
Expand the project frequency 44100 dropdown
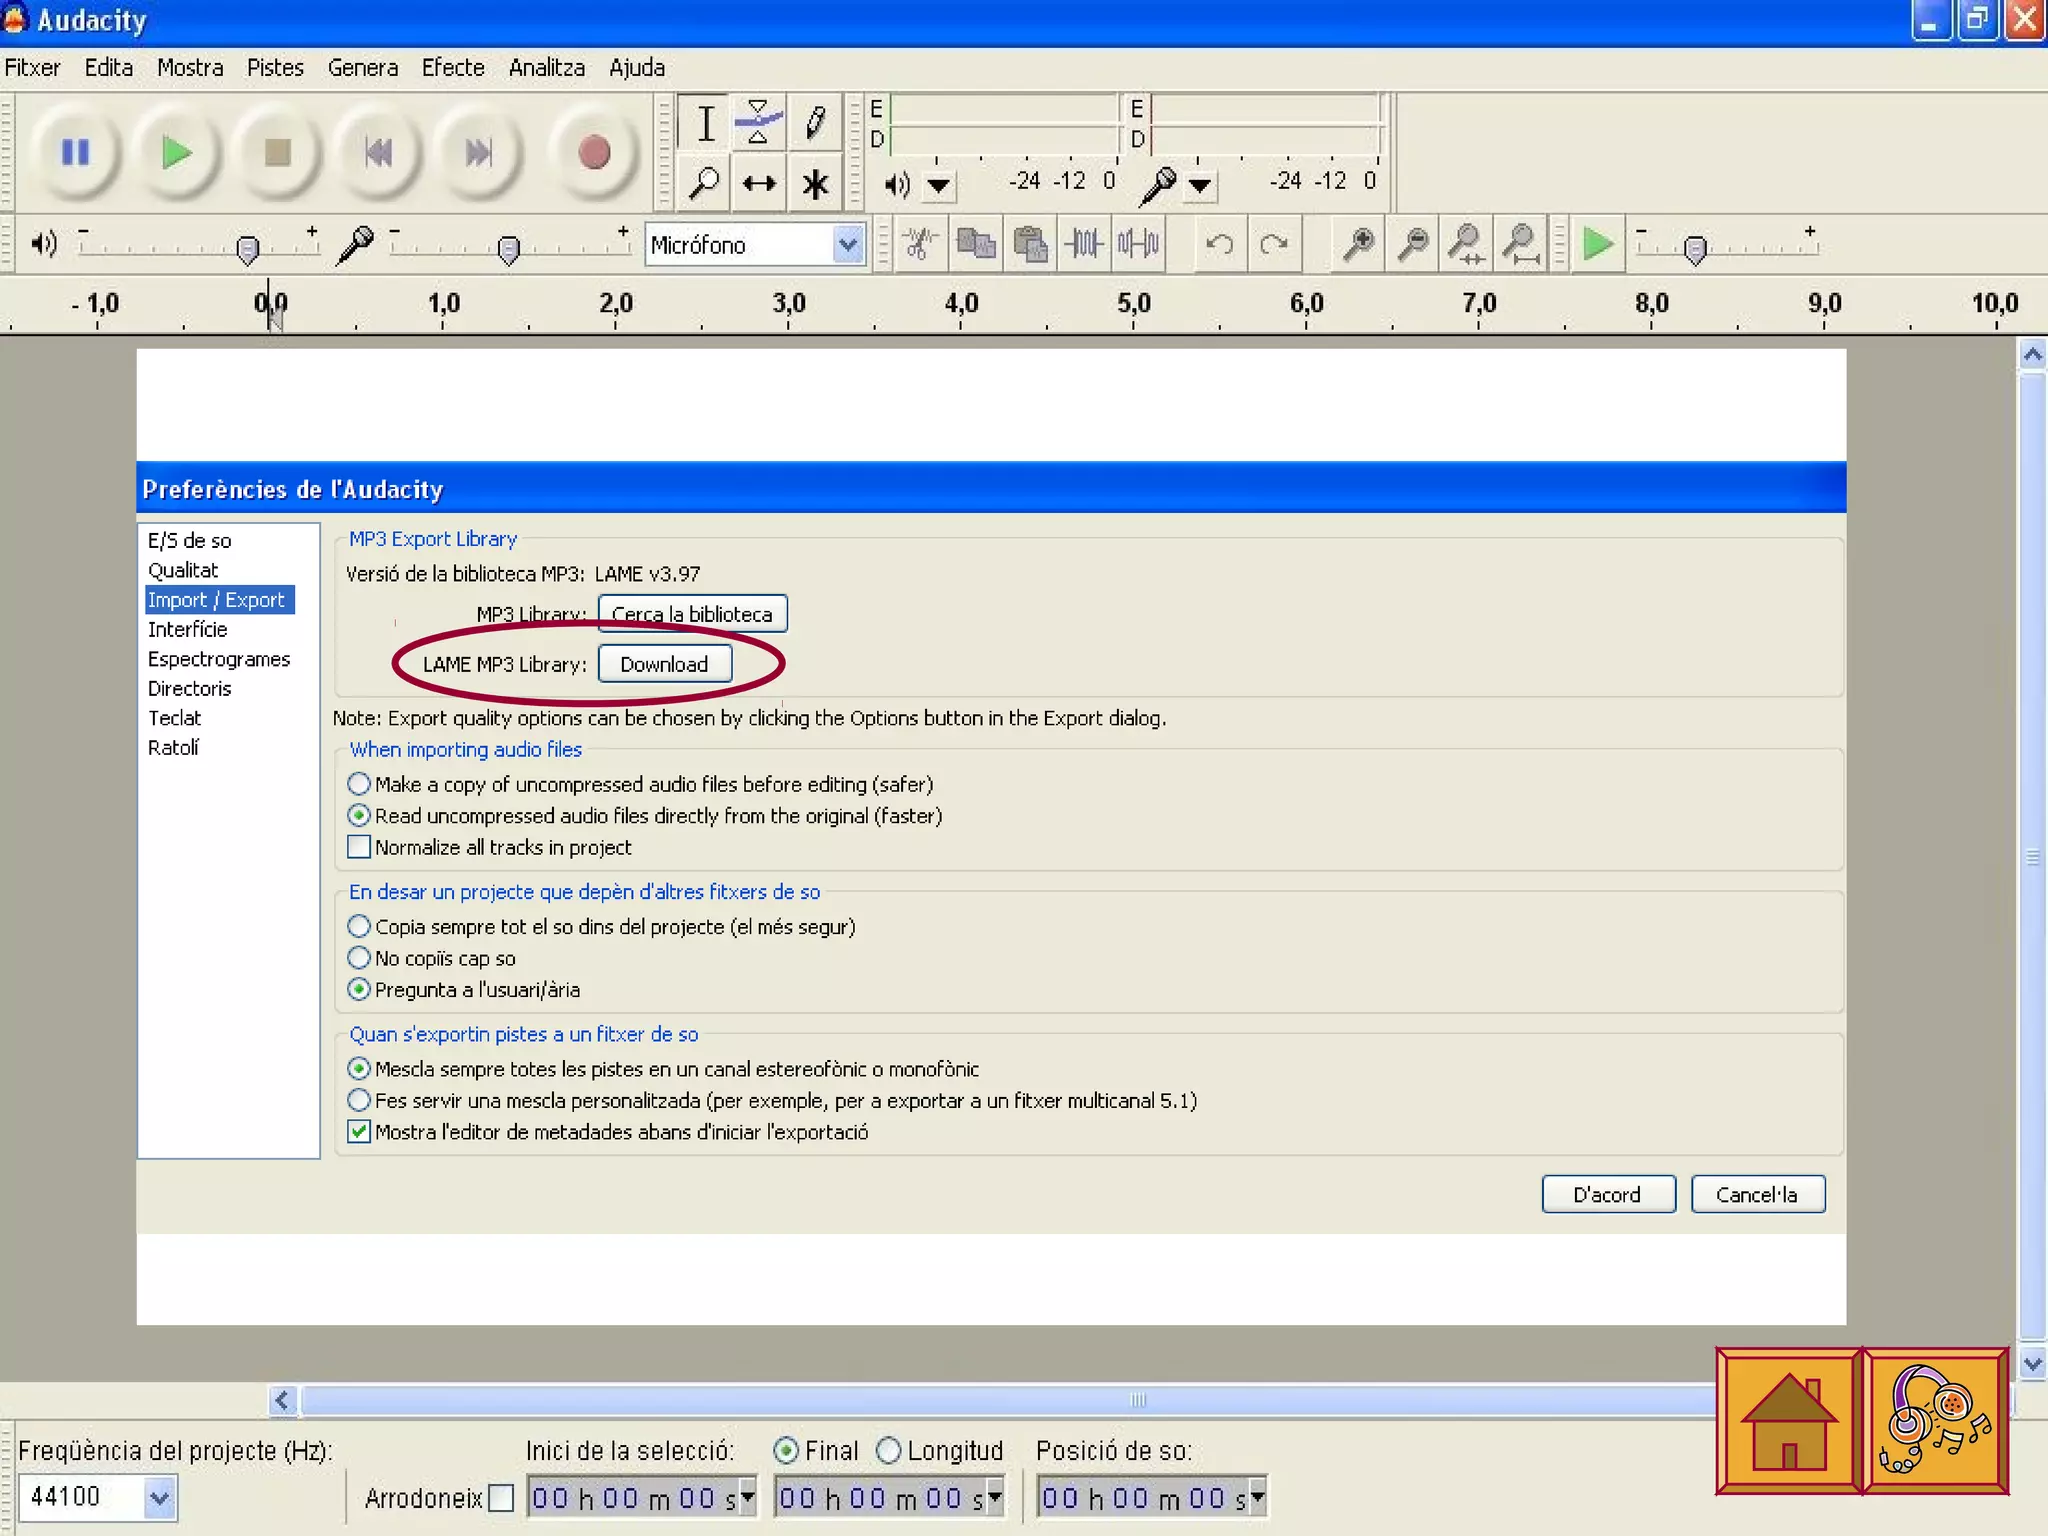(x=160, y=1498)
